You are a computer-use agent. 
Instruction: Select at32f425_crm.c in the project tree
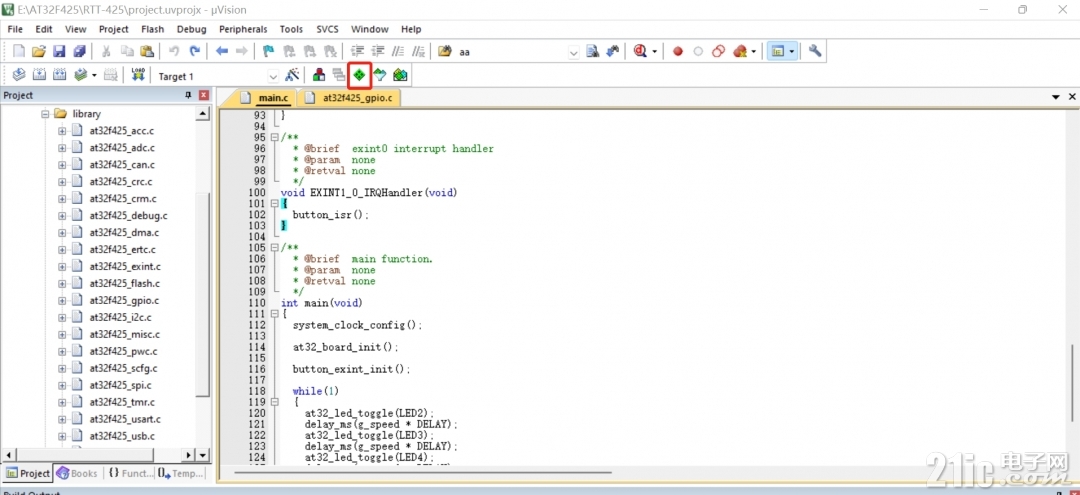click(x=121, y=198)
